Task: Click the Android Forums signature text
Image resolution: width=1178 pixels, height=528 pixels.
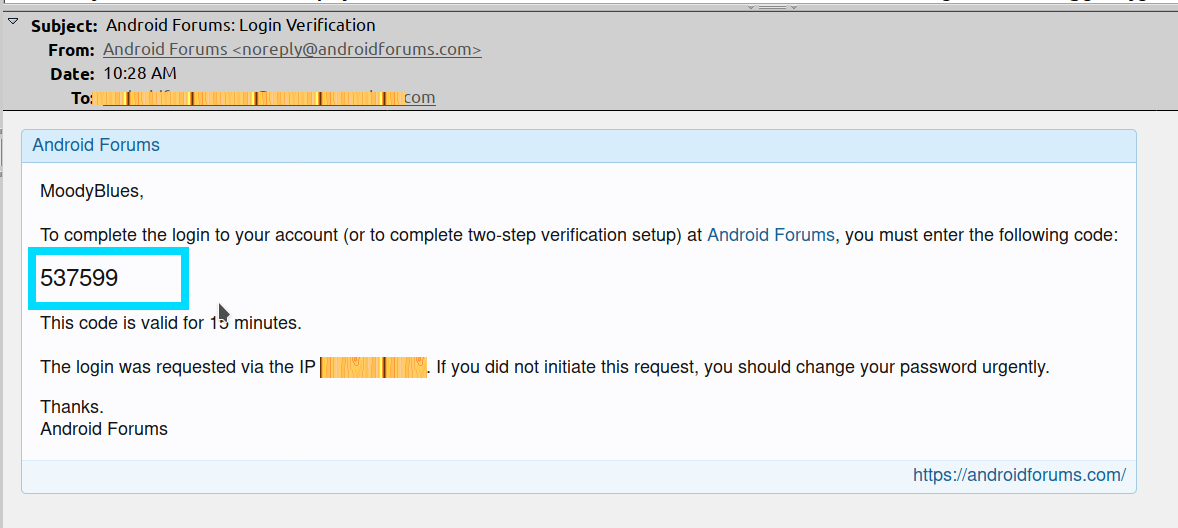Action: point(104,430)
